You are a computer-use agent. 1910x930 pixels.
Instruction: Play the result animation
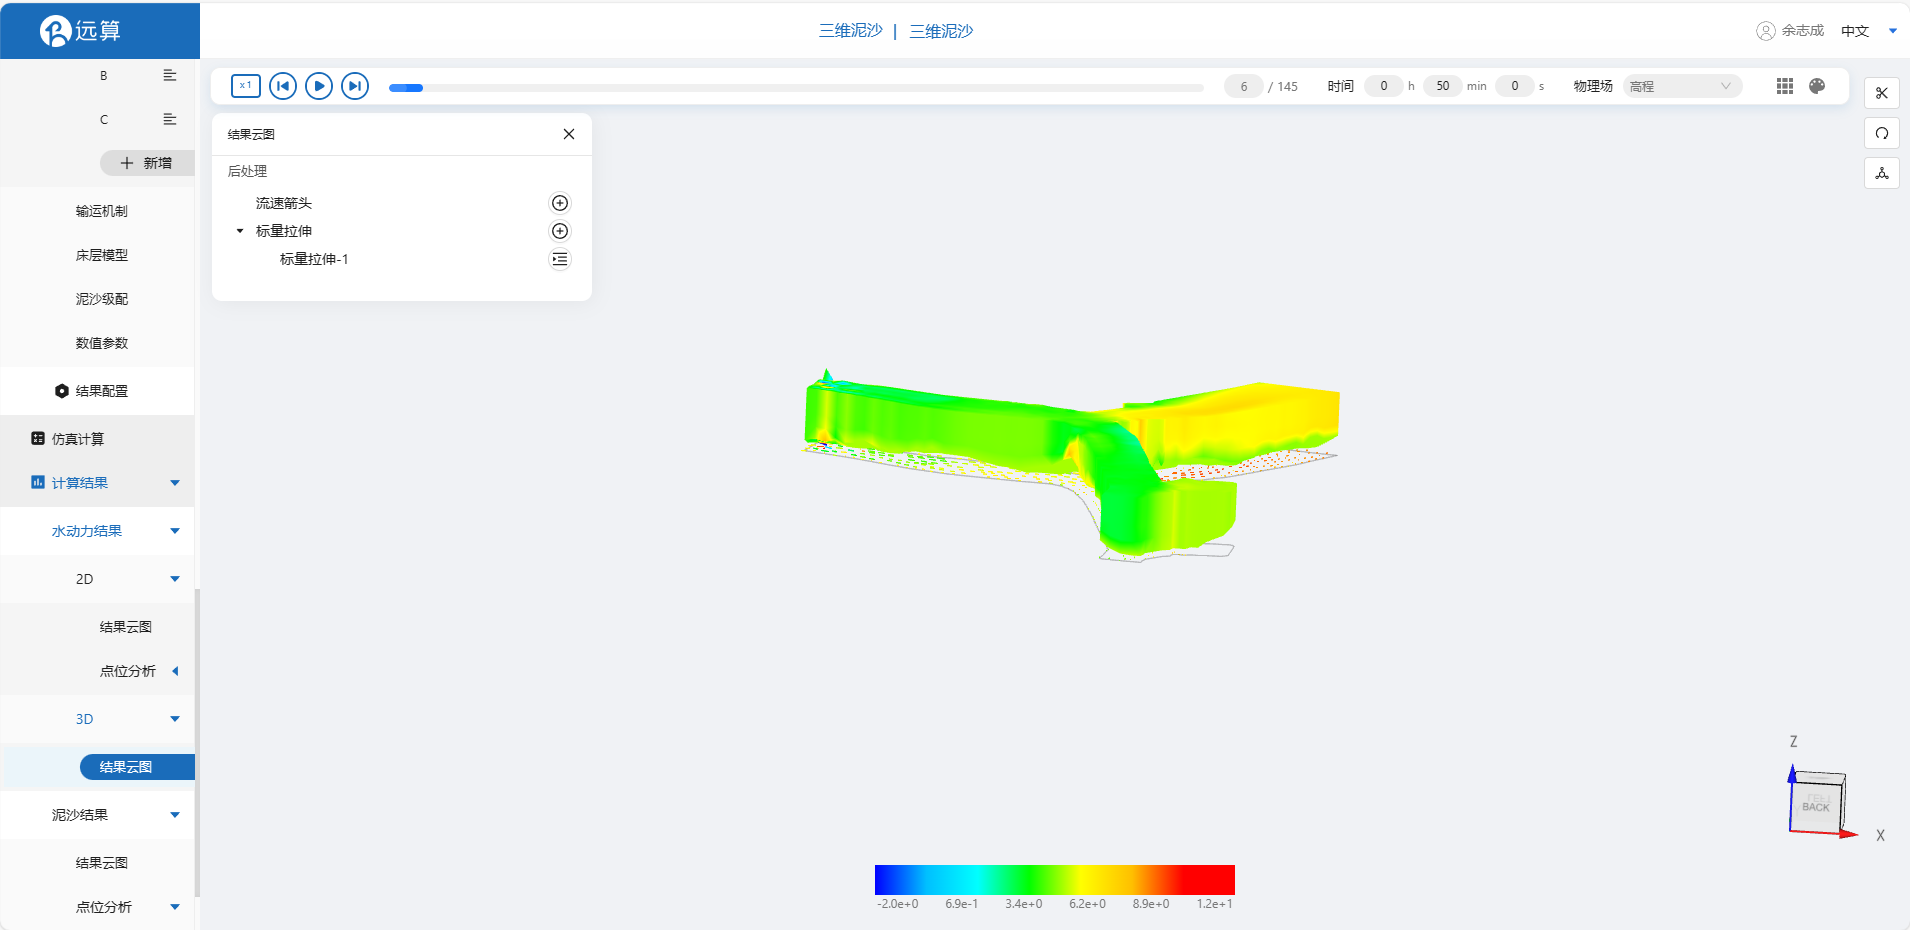(x=319, y=86)
